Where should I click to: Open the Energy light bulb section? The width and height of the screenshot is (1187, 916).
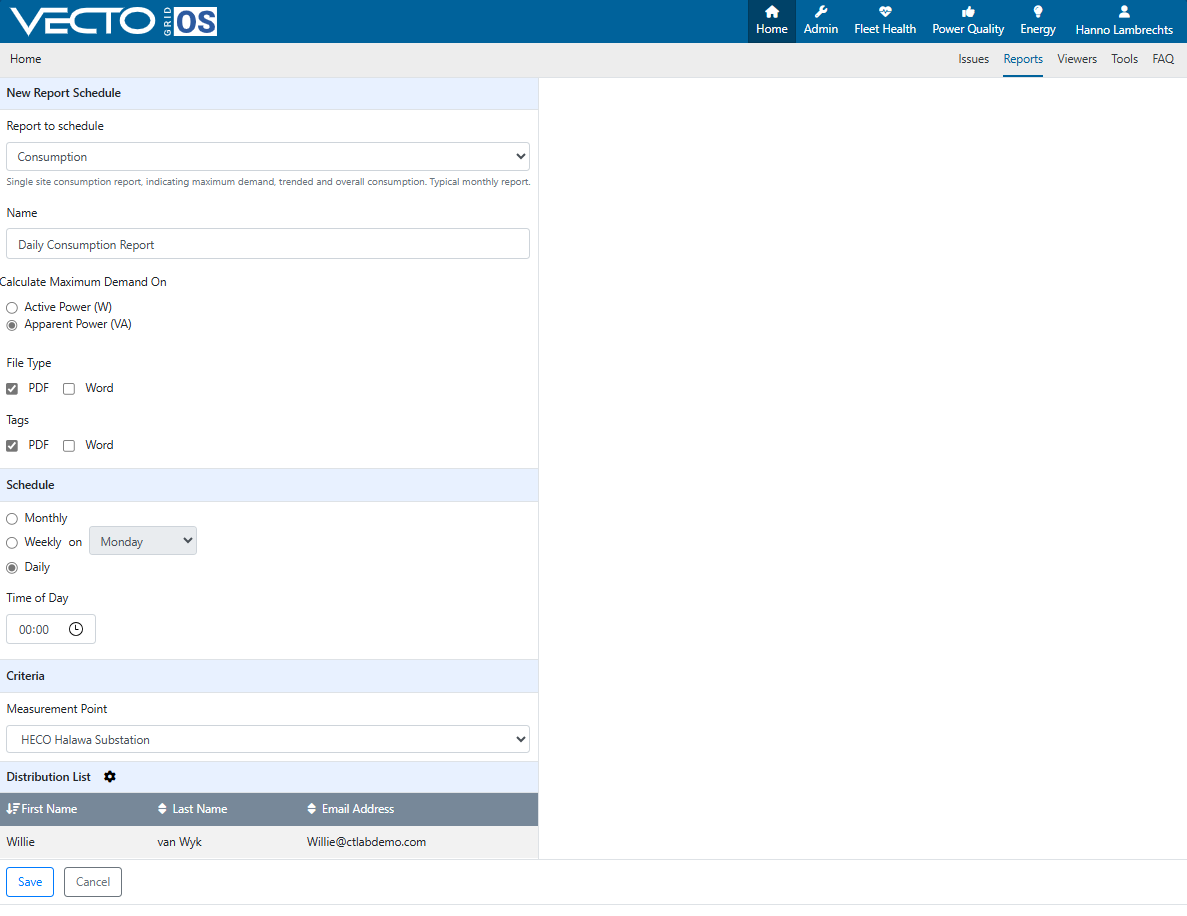click(x=1037, y=21)
